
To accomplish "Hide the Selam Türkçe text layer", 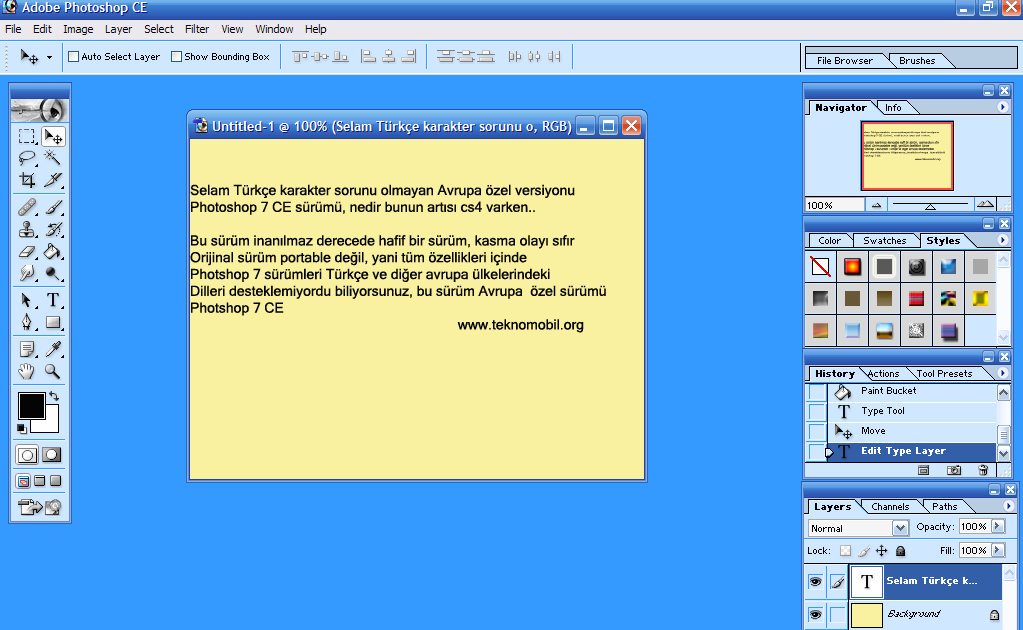I will [816, 581].
